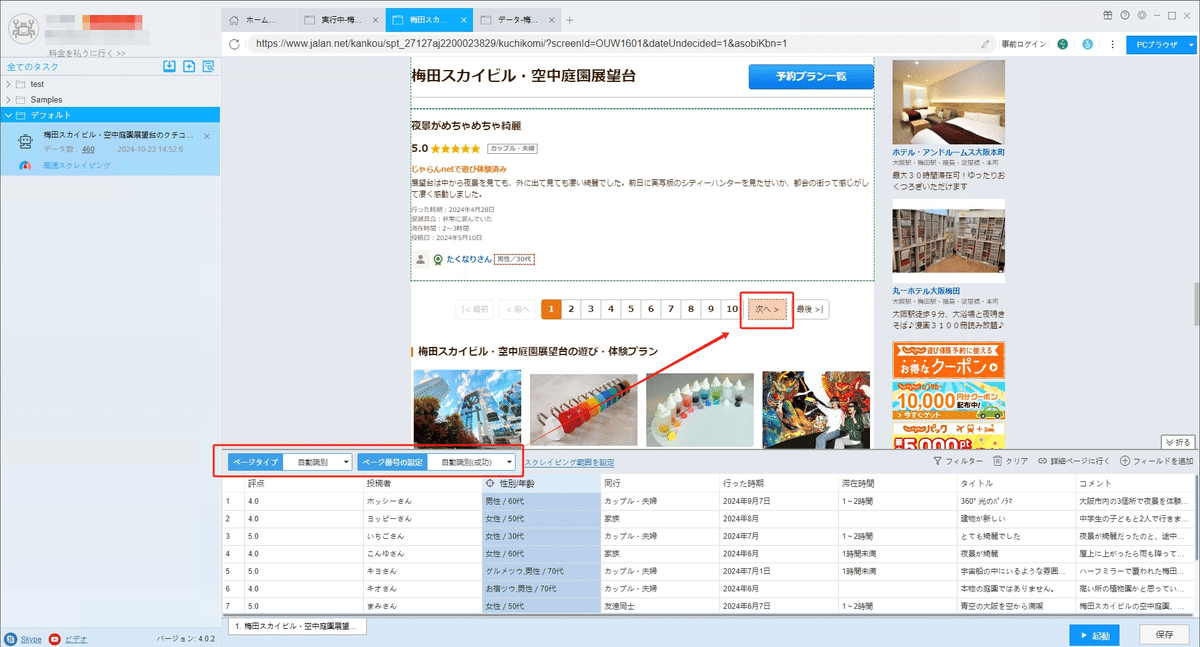Click the import task icon in sidebar header
This screenshot has width=1200, height=647.
[170, 67]
